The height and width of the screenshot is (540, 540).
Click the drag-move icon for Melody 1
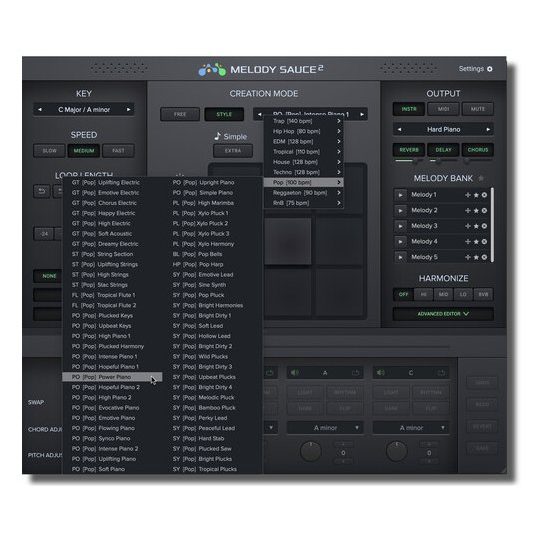[468, 195]
